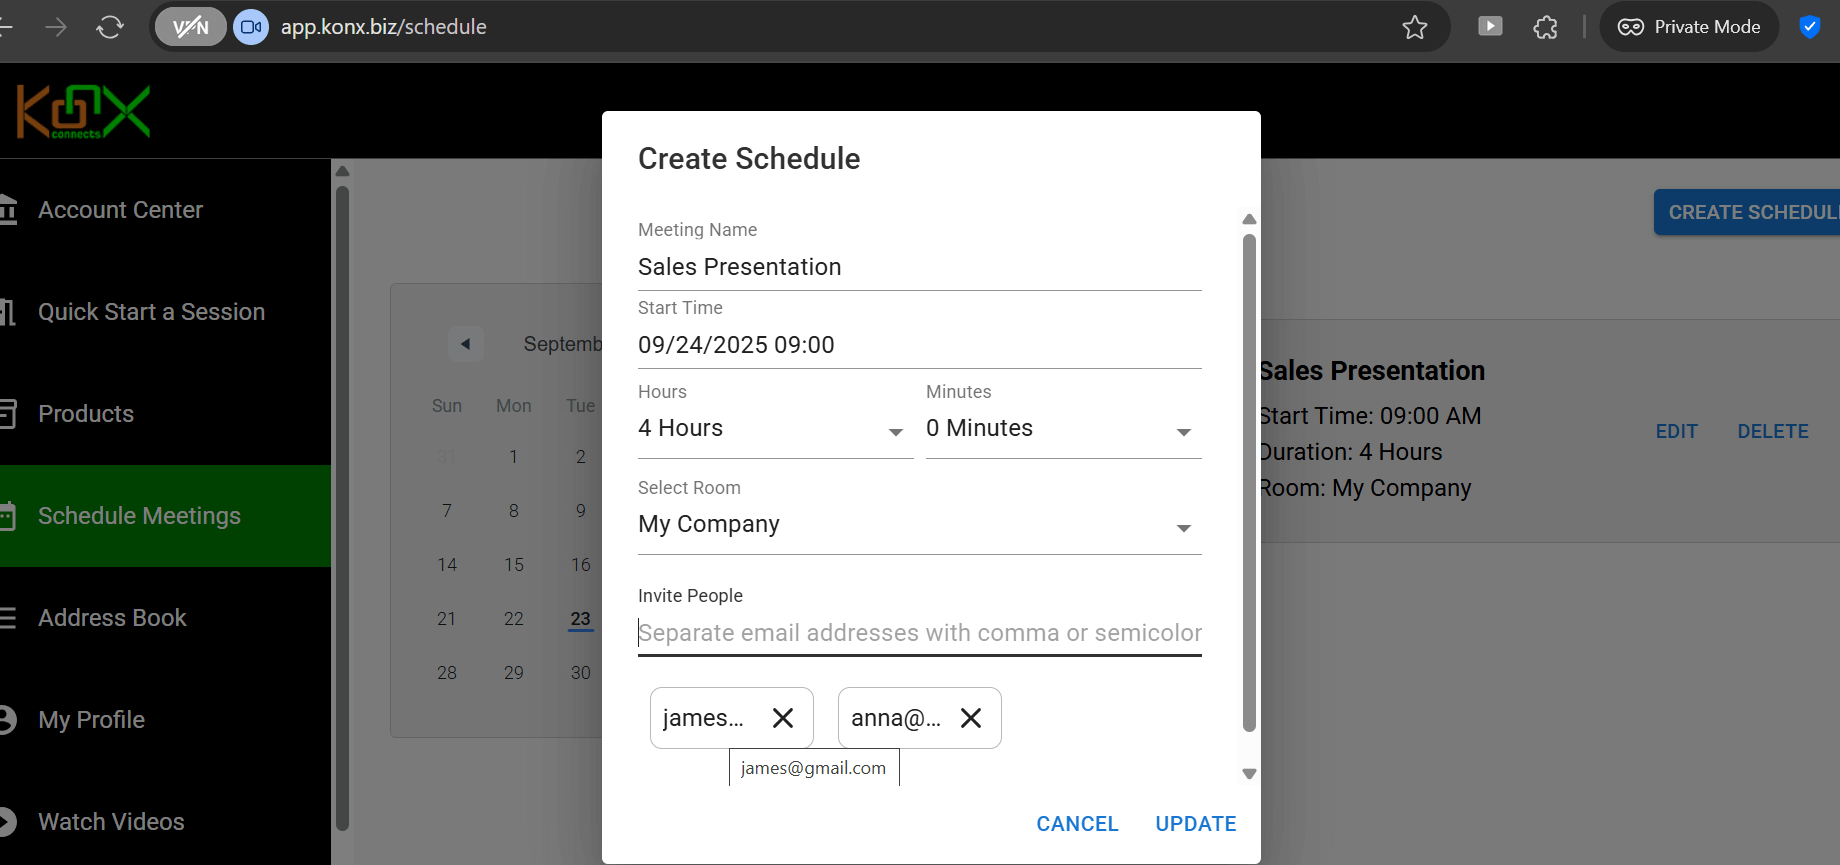The height and width of the screenshot is (865, 1840).
Task: Toggle the VPN icon in address bar
Action: [190, 27]
